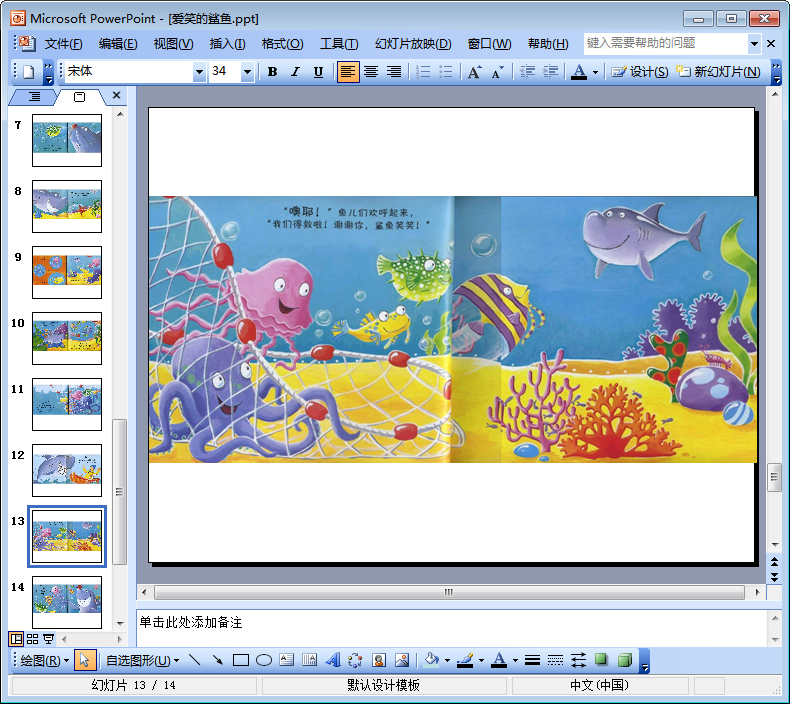
Task: Insert picture from file
Action: (402, 660)
